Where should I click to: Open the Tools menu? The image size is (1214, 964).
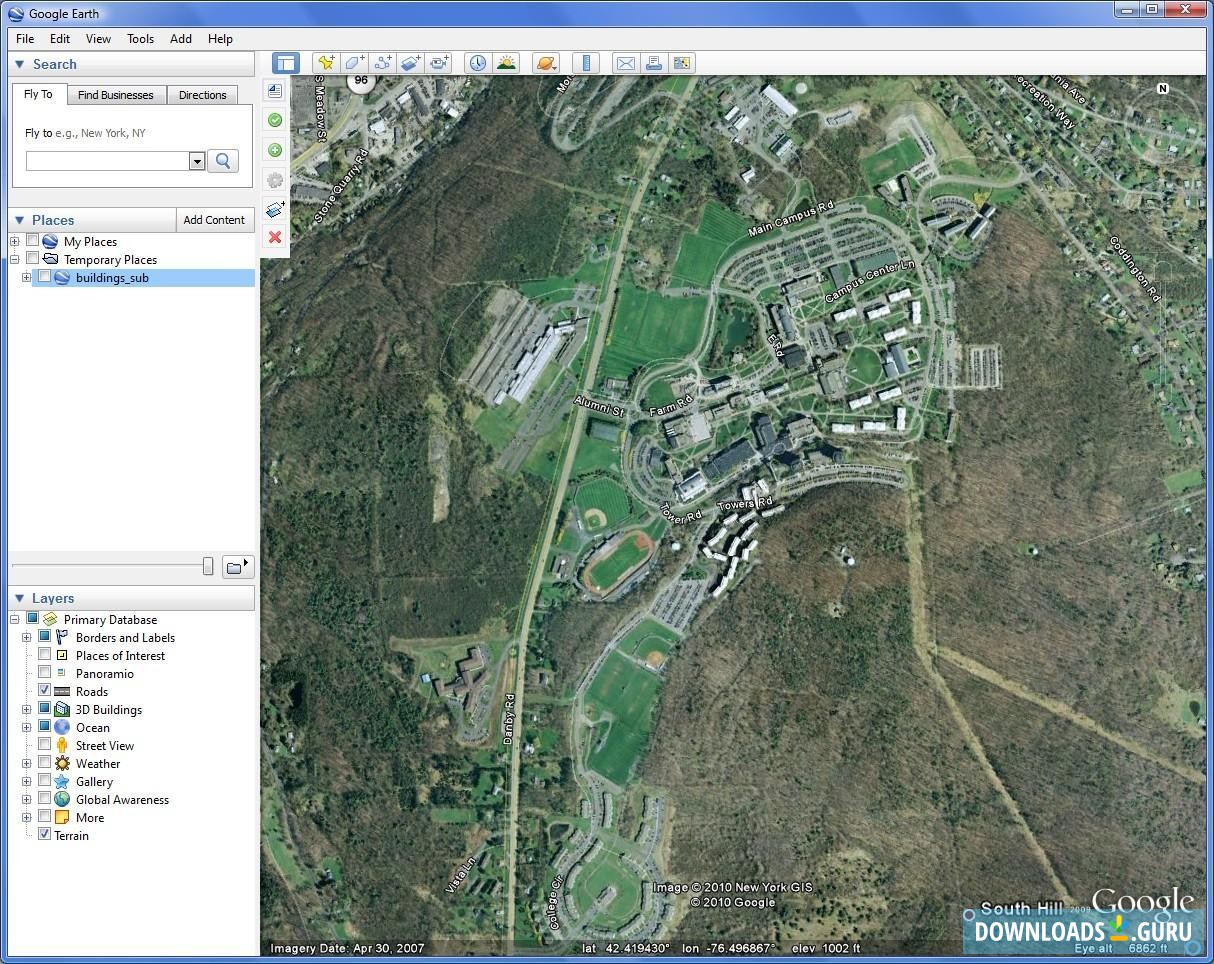(x=140, y=39)
